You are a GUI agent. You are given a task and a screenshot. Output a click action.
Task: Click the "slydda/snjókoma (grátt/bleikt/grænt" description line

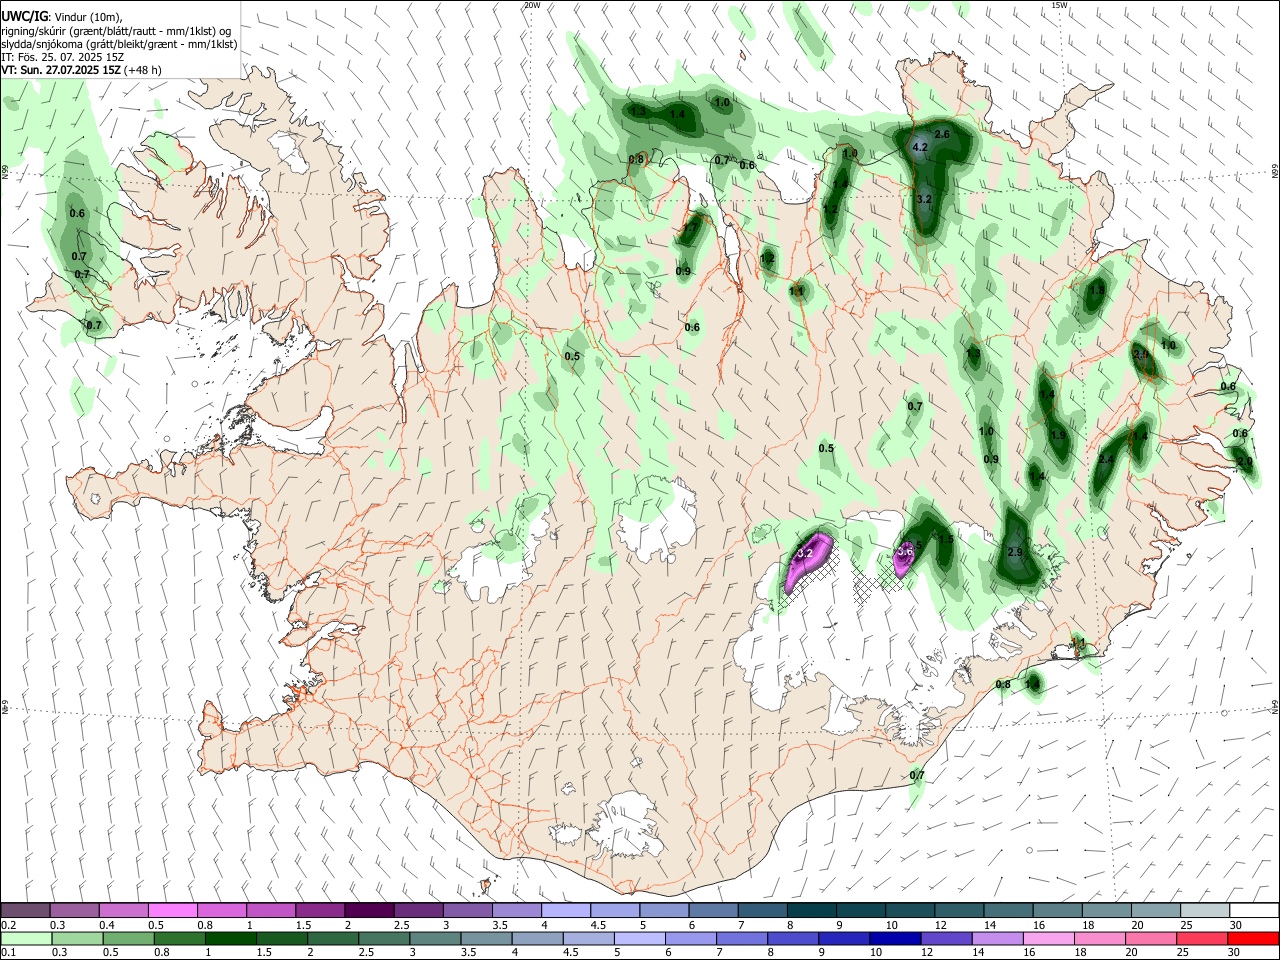tap(119, 44)
